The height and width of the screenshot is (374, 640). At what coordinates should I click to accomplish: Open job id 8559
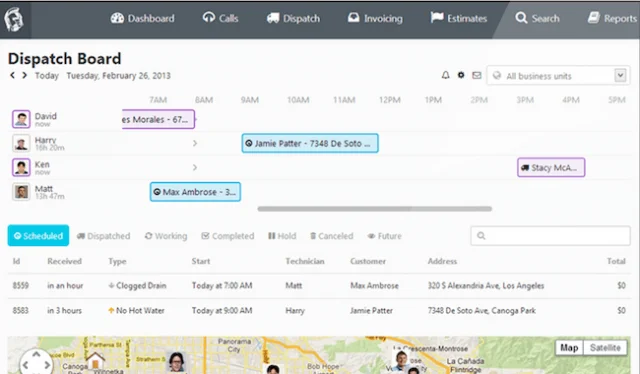coord(20,285)
